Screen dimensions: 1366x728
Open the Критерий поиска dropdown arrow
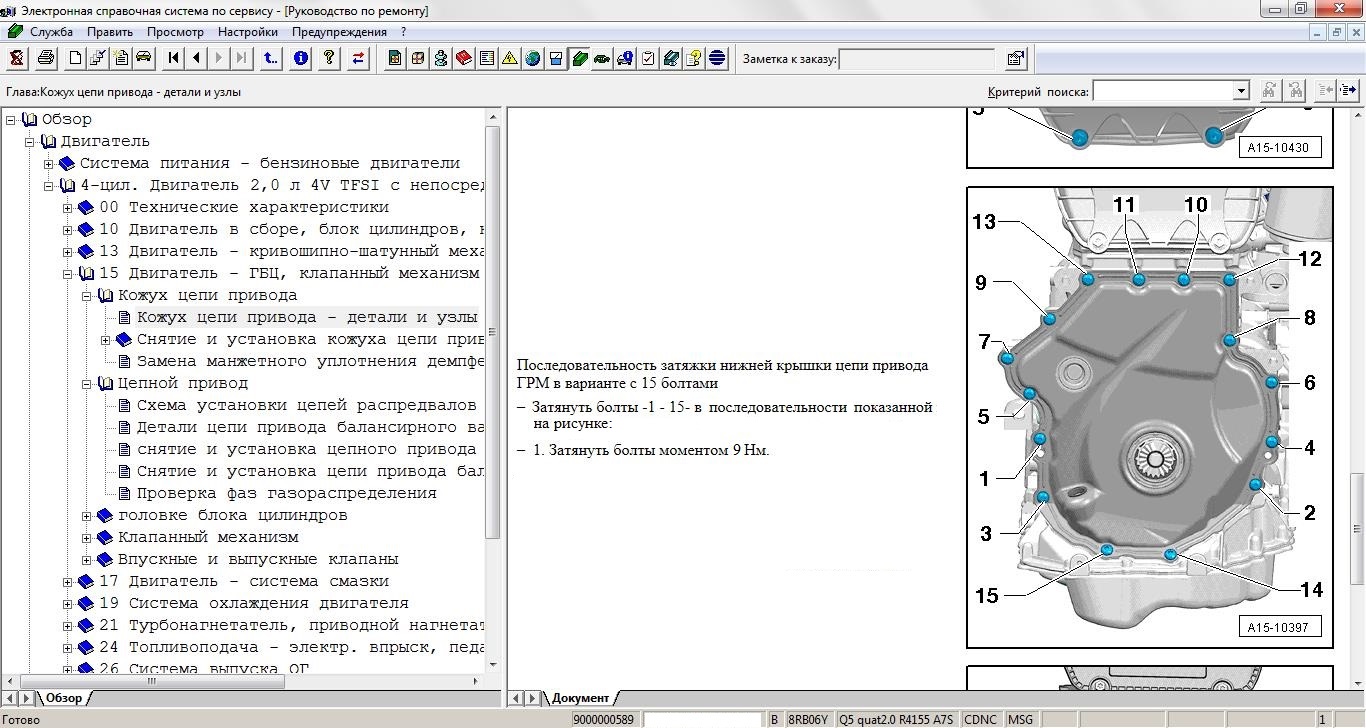1241,91
